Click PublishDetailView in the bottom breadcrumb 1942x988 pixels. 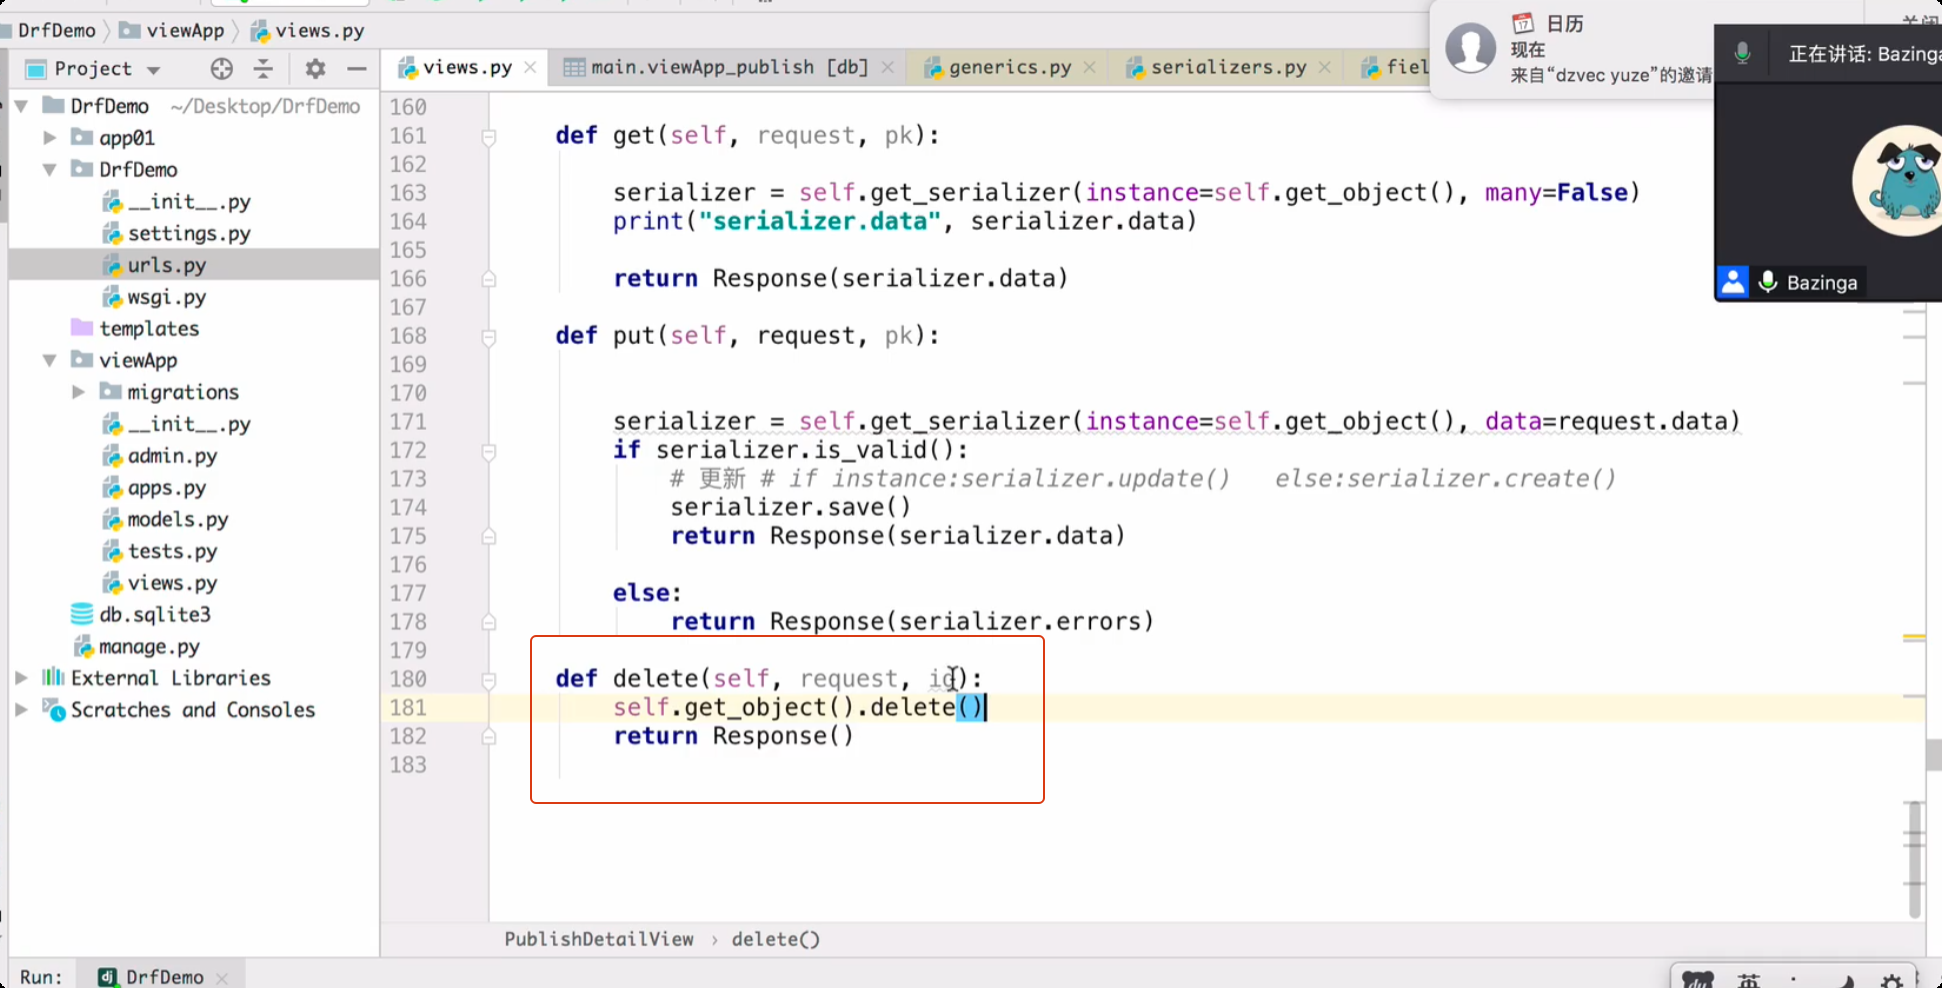(598, 939)
